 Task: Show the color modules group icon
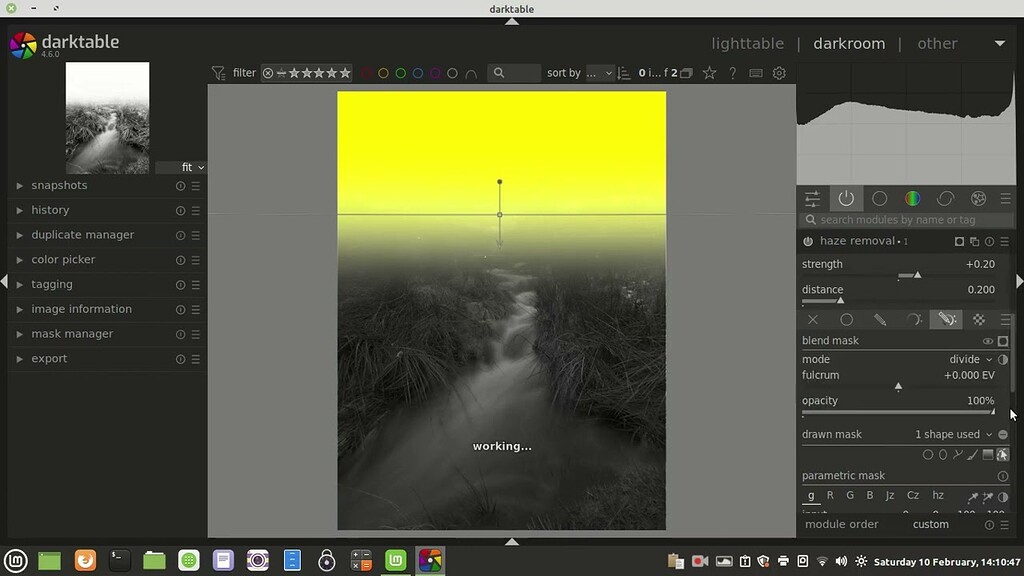click(912, 199)
